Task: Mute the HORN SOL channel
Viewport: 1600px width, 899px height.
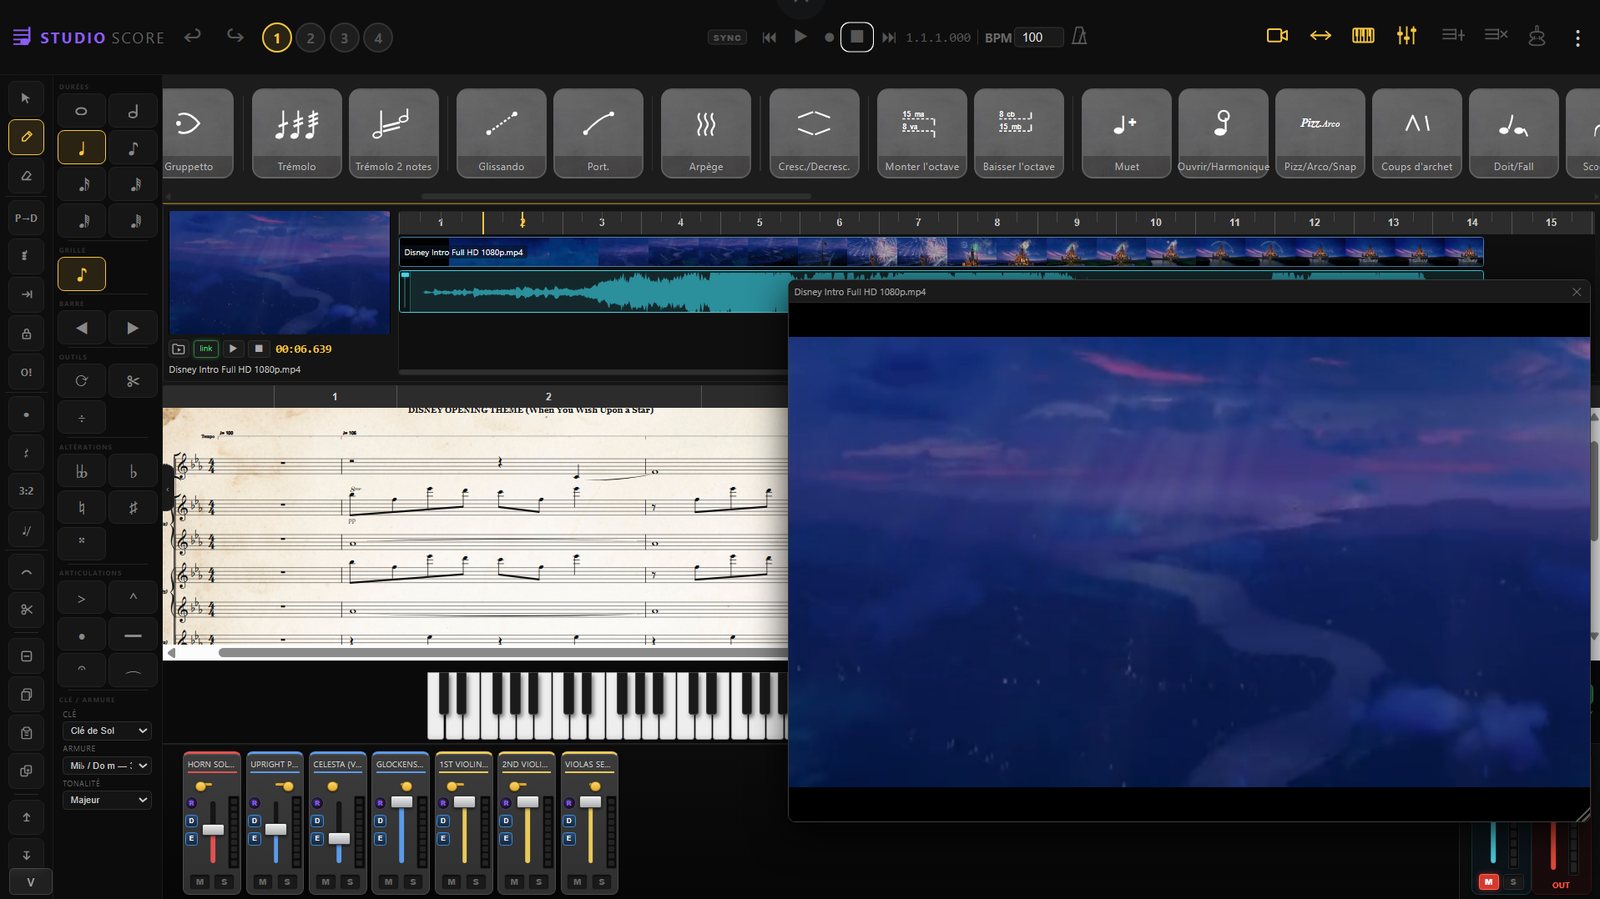Action: [200, 882]
